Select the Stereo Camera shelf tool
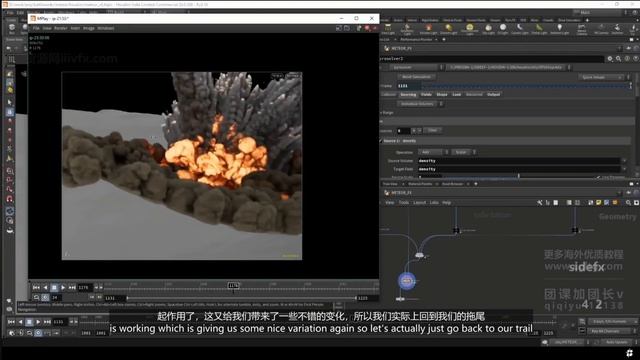 coord(582,29)
